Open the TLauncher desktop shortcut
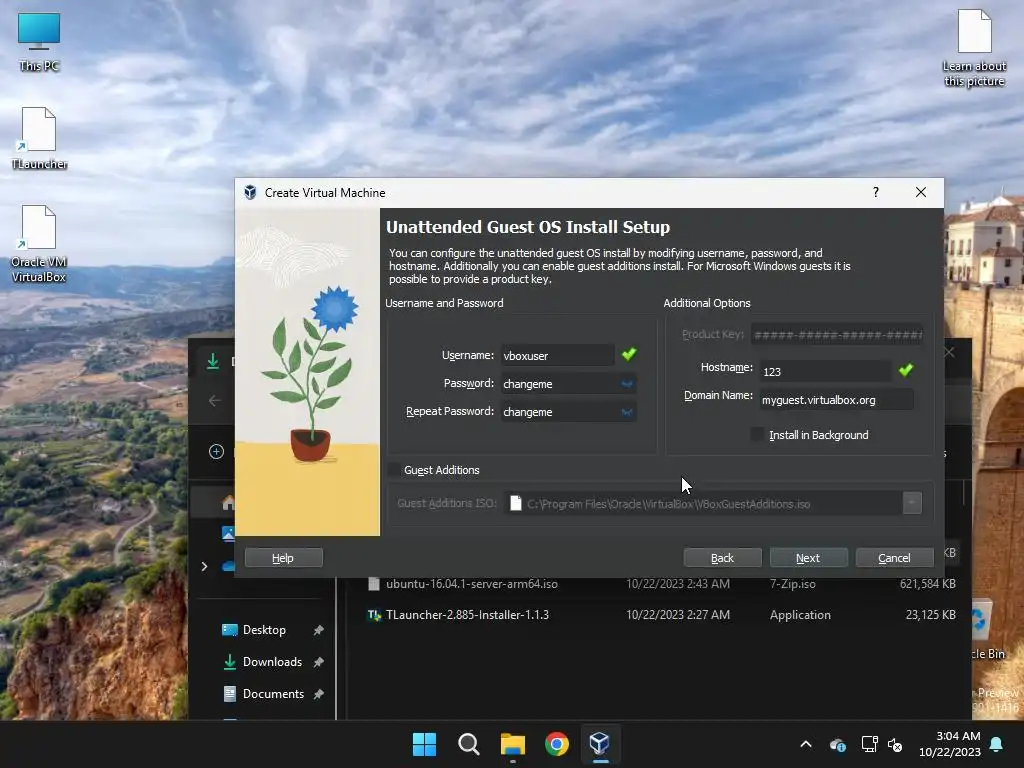Screen dimensions: 1024x768 point(39,138)
